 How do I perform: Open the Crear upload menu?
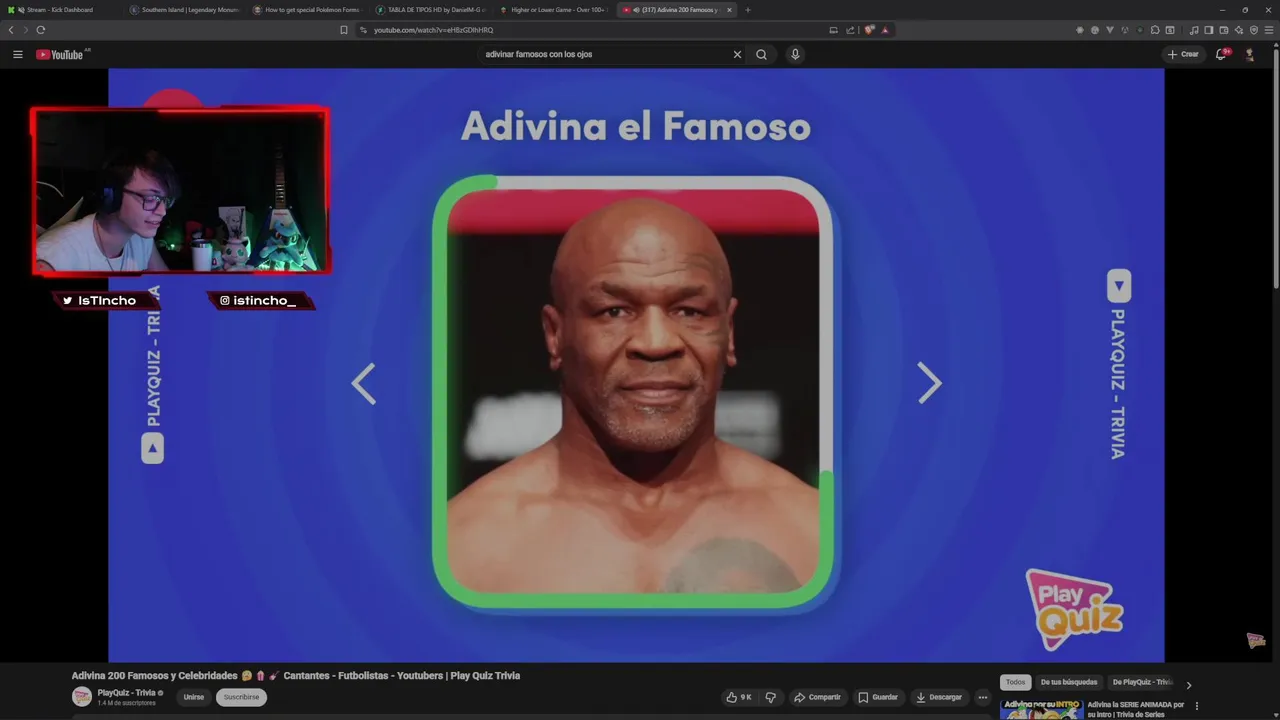[1182, 54]
